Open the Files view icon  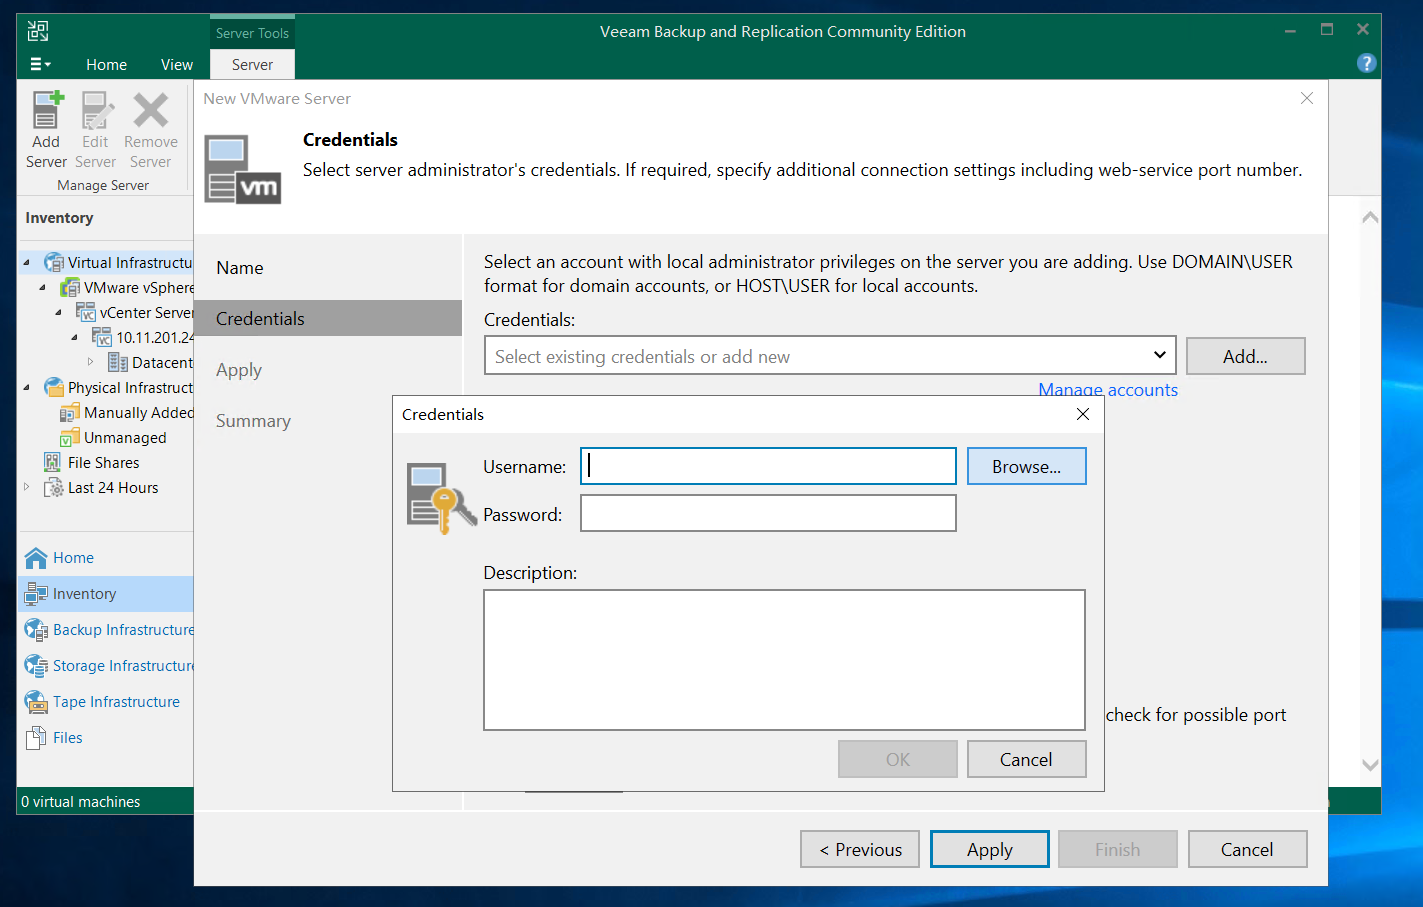tap(36, 738)
